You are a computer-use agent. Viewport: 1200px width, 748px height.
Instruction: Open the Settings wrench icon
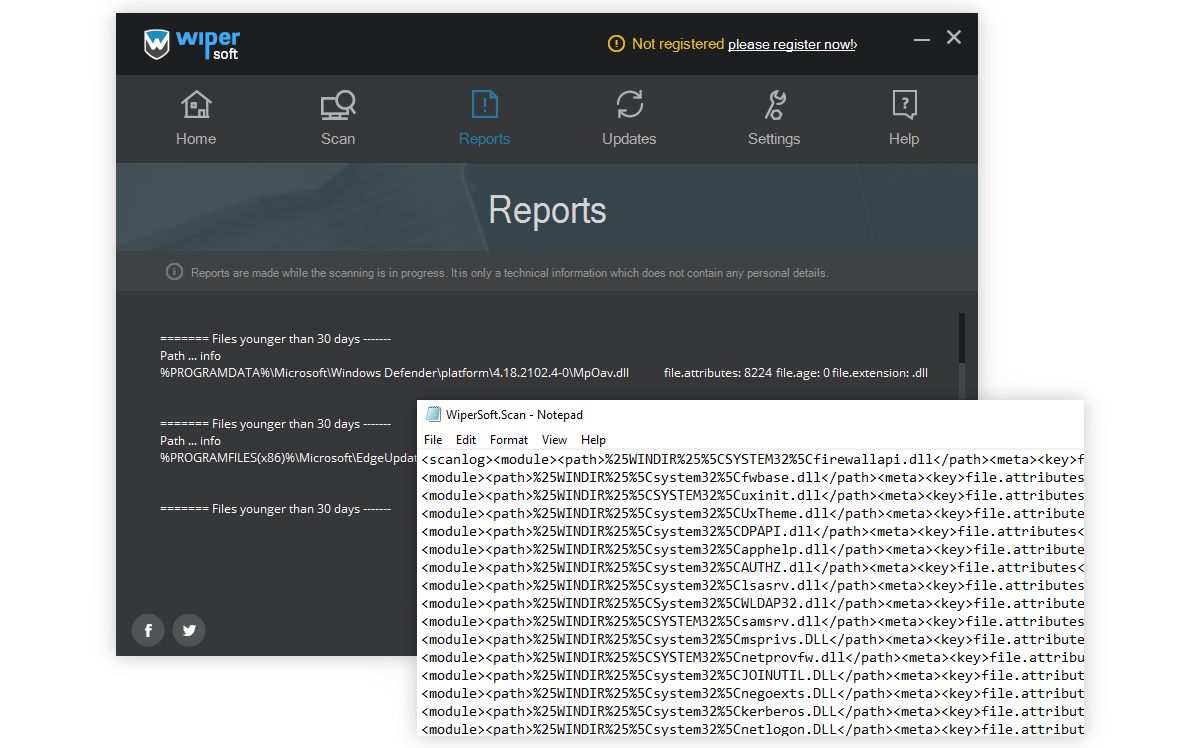tap(774, 105)
